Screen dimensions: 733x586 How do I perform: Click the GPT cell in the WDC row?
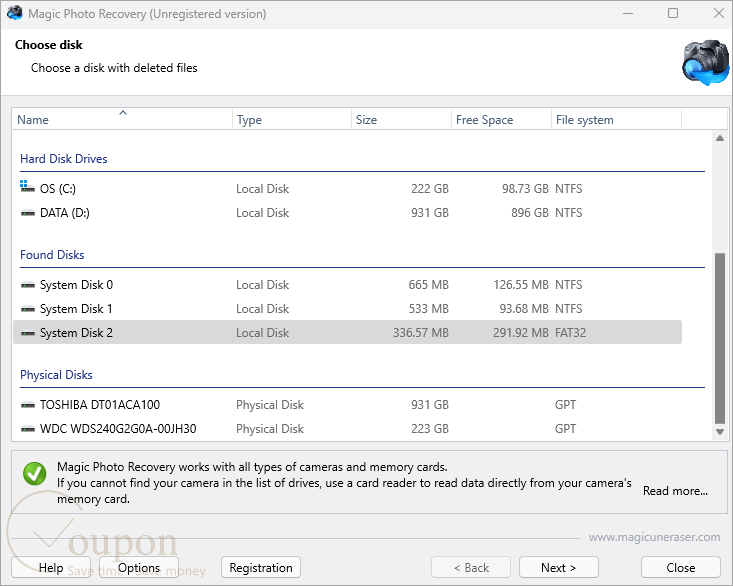point(565,429)
